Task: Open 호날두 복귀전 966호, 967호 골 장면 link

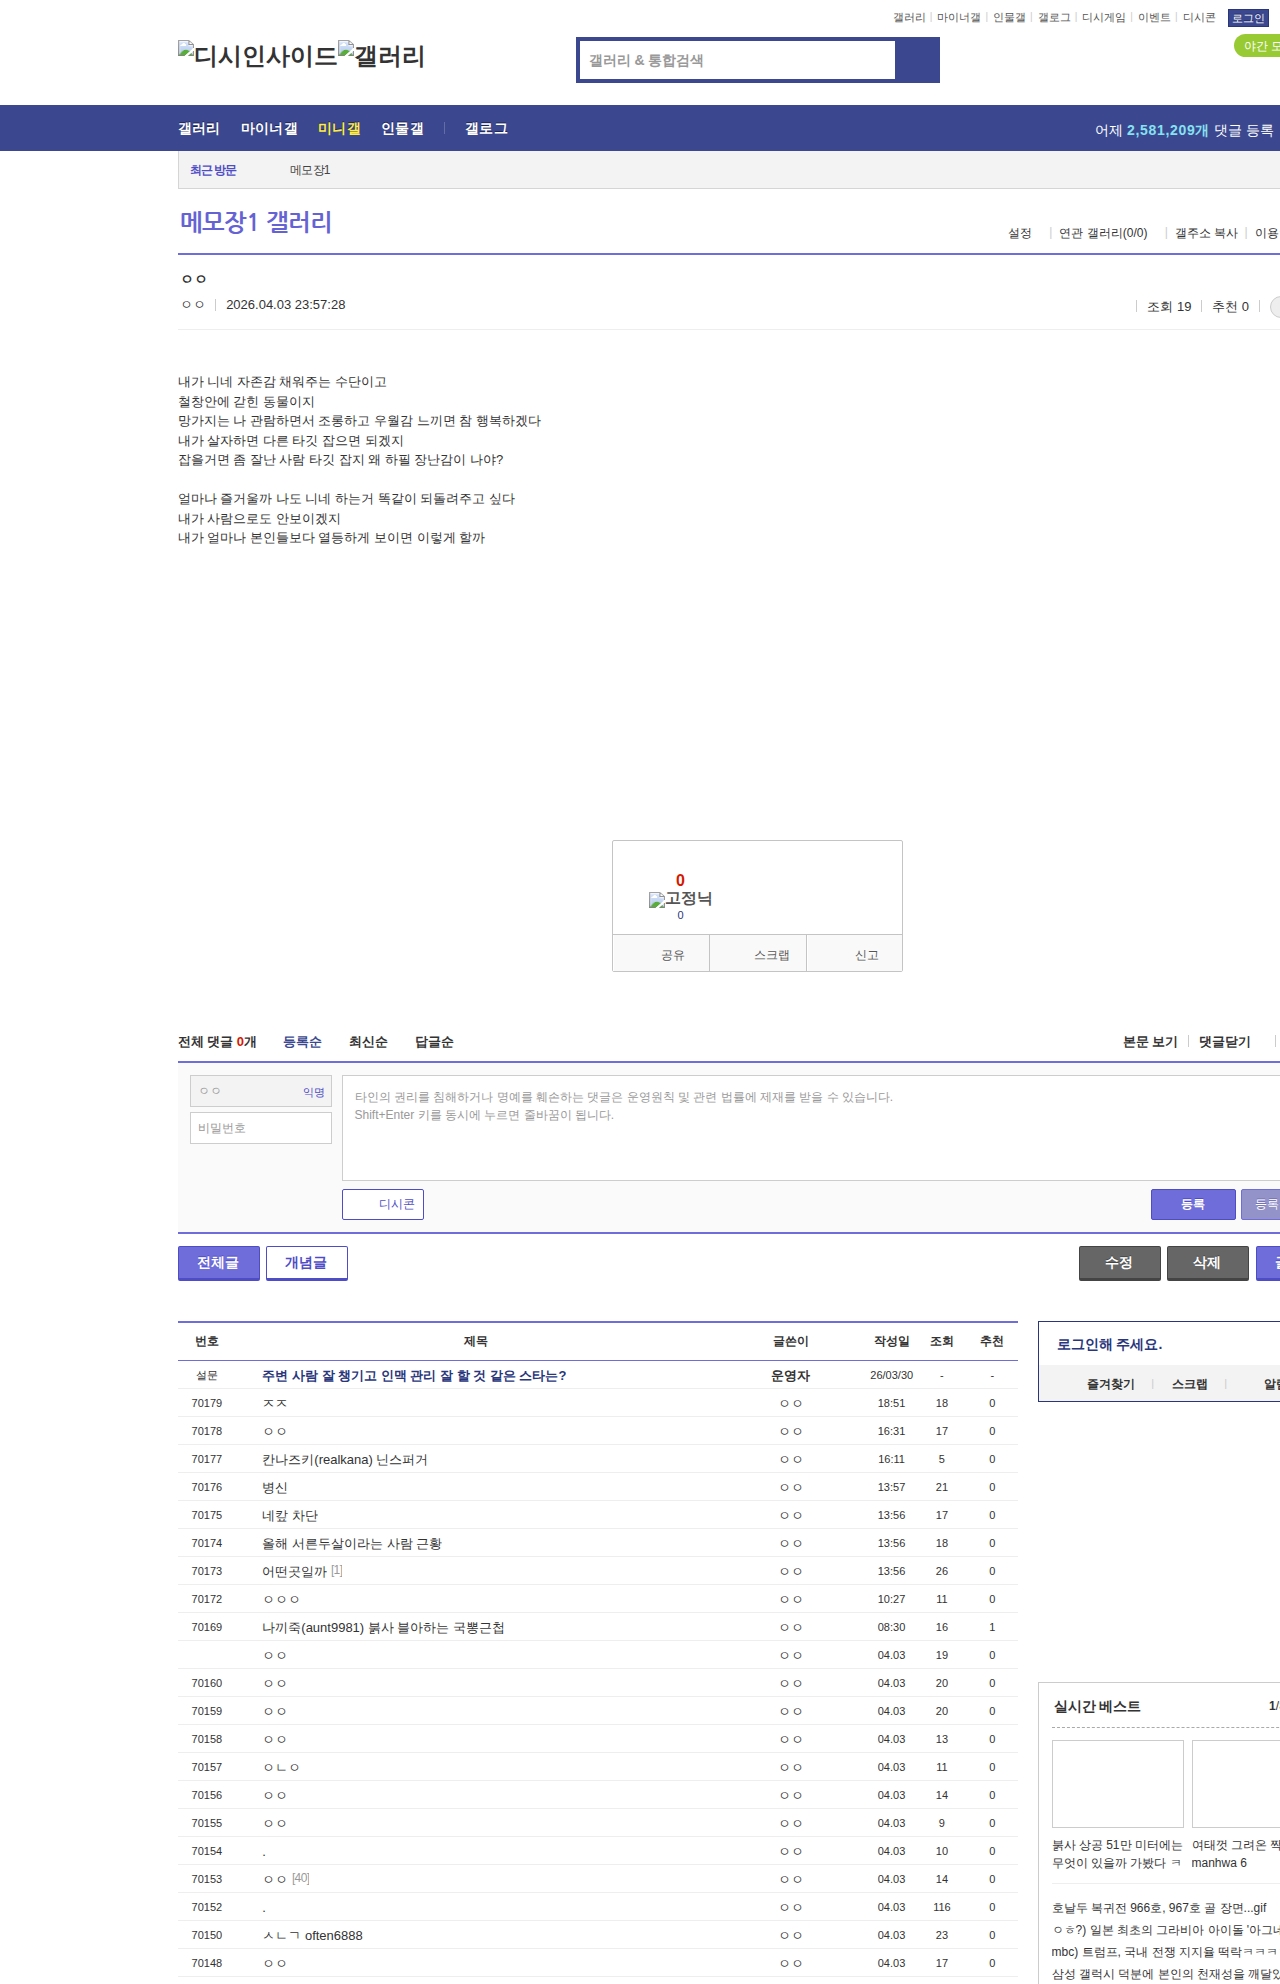Action: pyautogui.click(x=1159, y=1908)
